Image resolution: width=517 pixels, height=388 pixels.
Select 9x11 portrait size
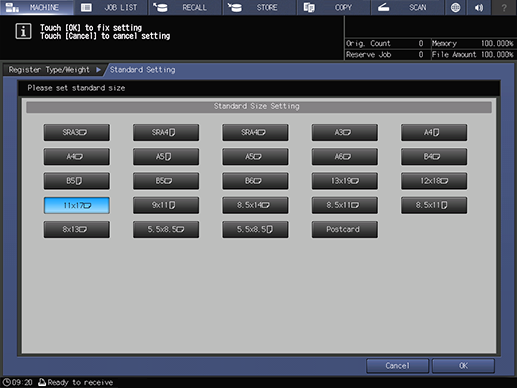pos(166,205)
